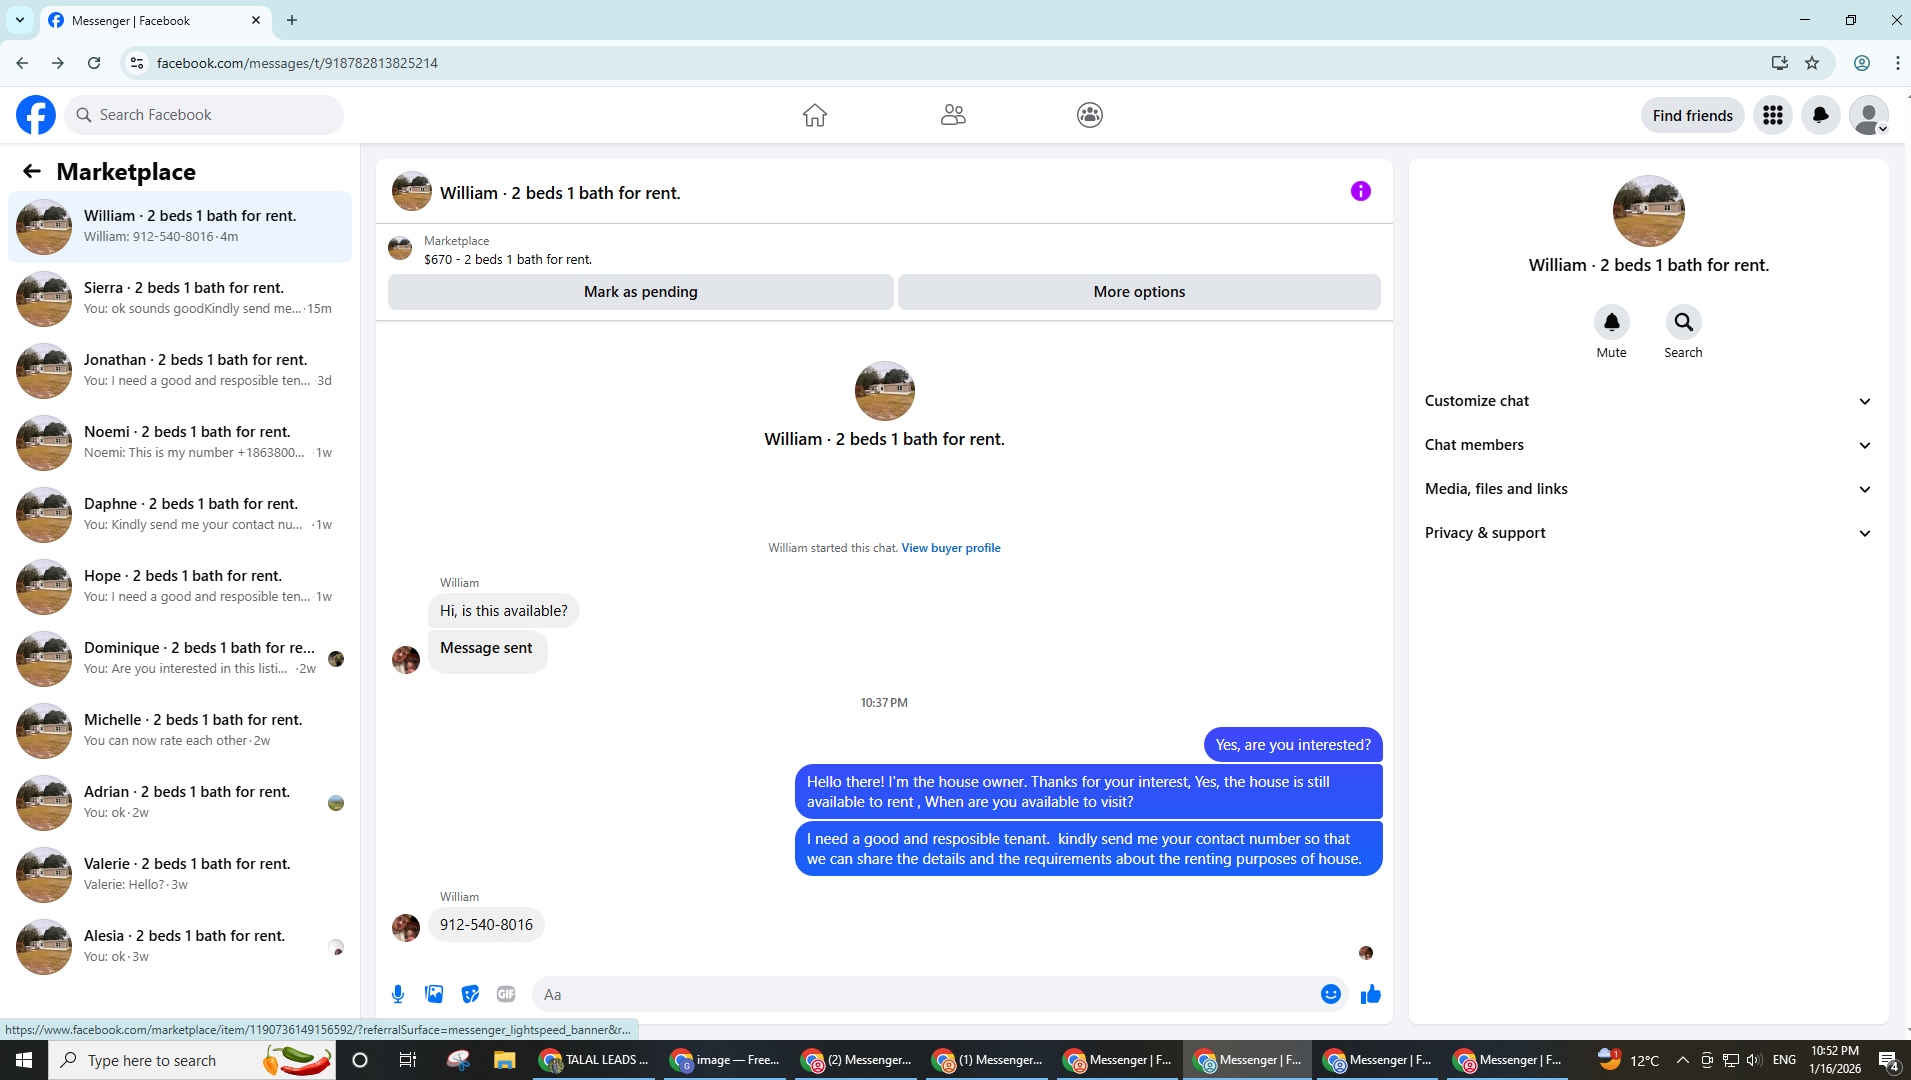Open the View buyer profile link

tap(951, 548)
